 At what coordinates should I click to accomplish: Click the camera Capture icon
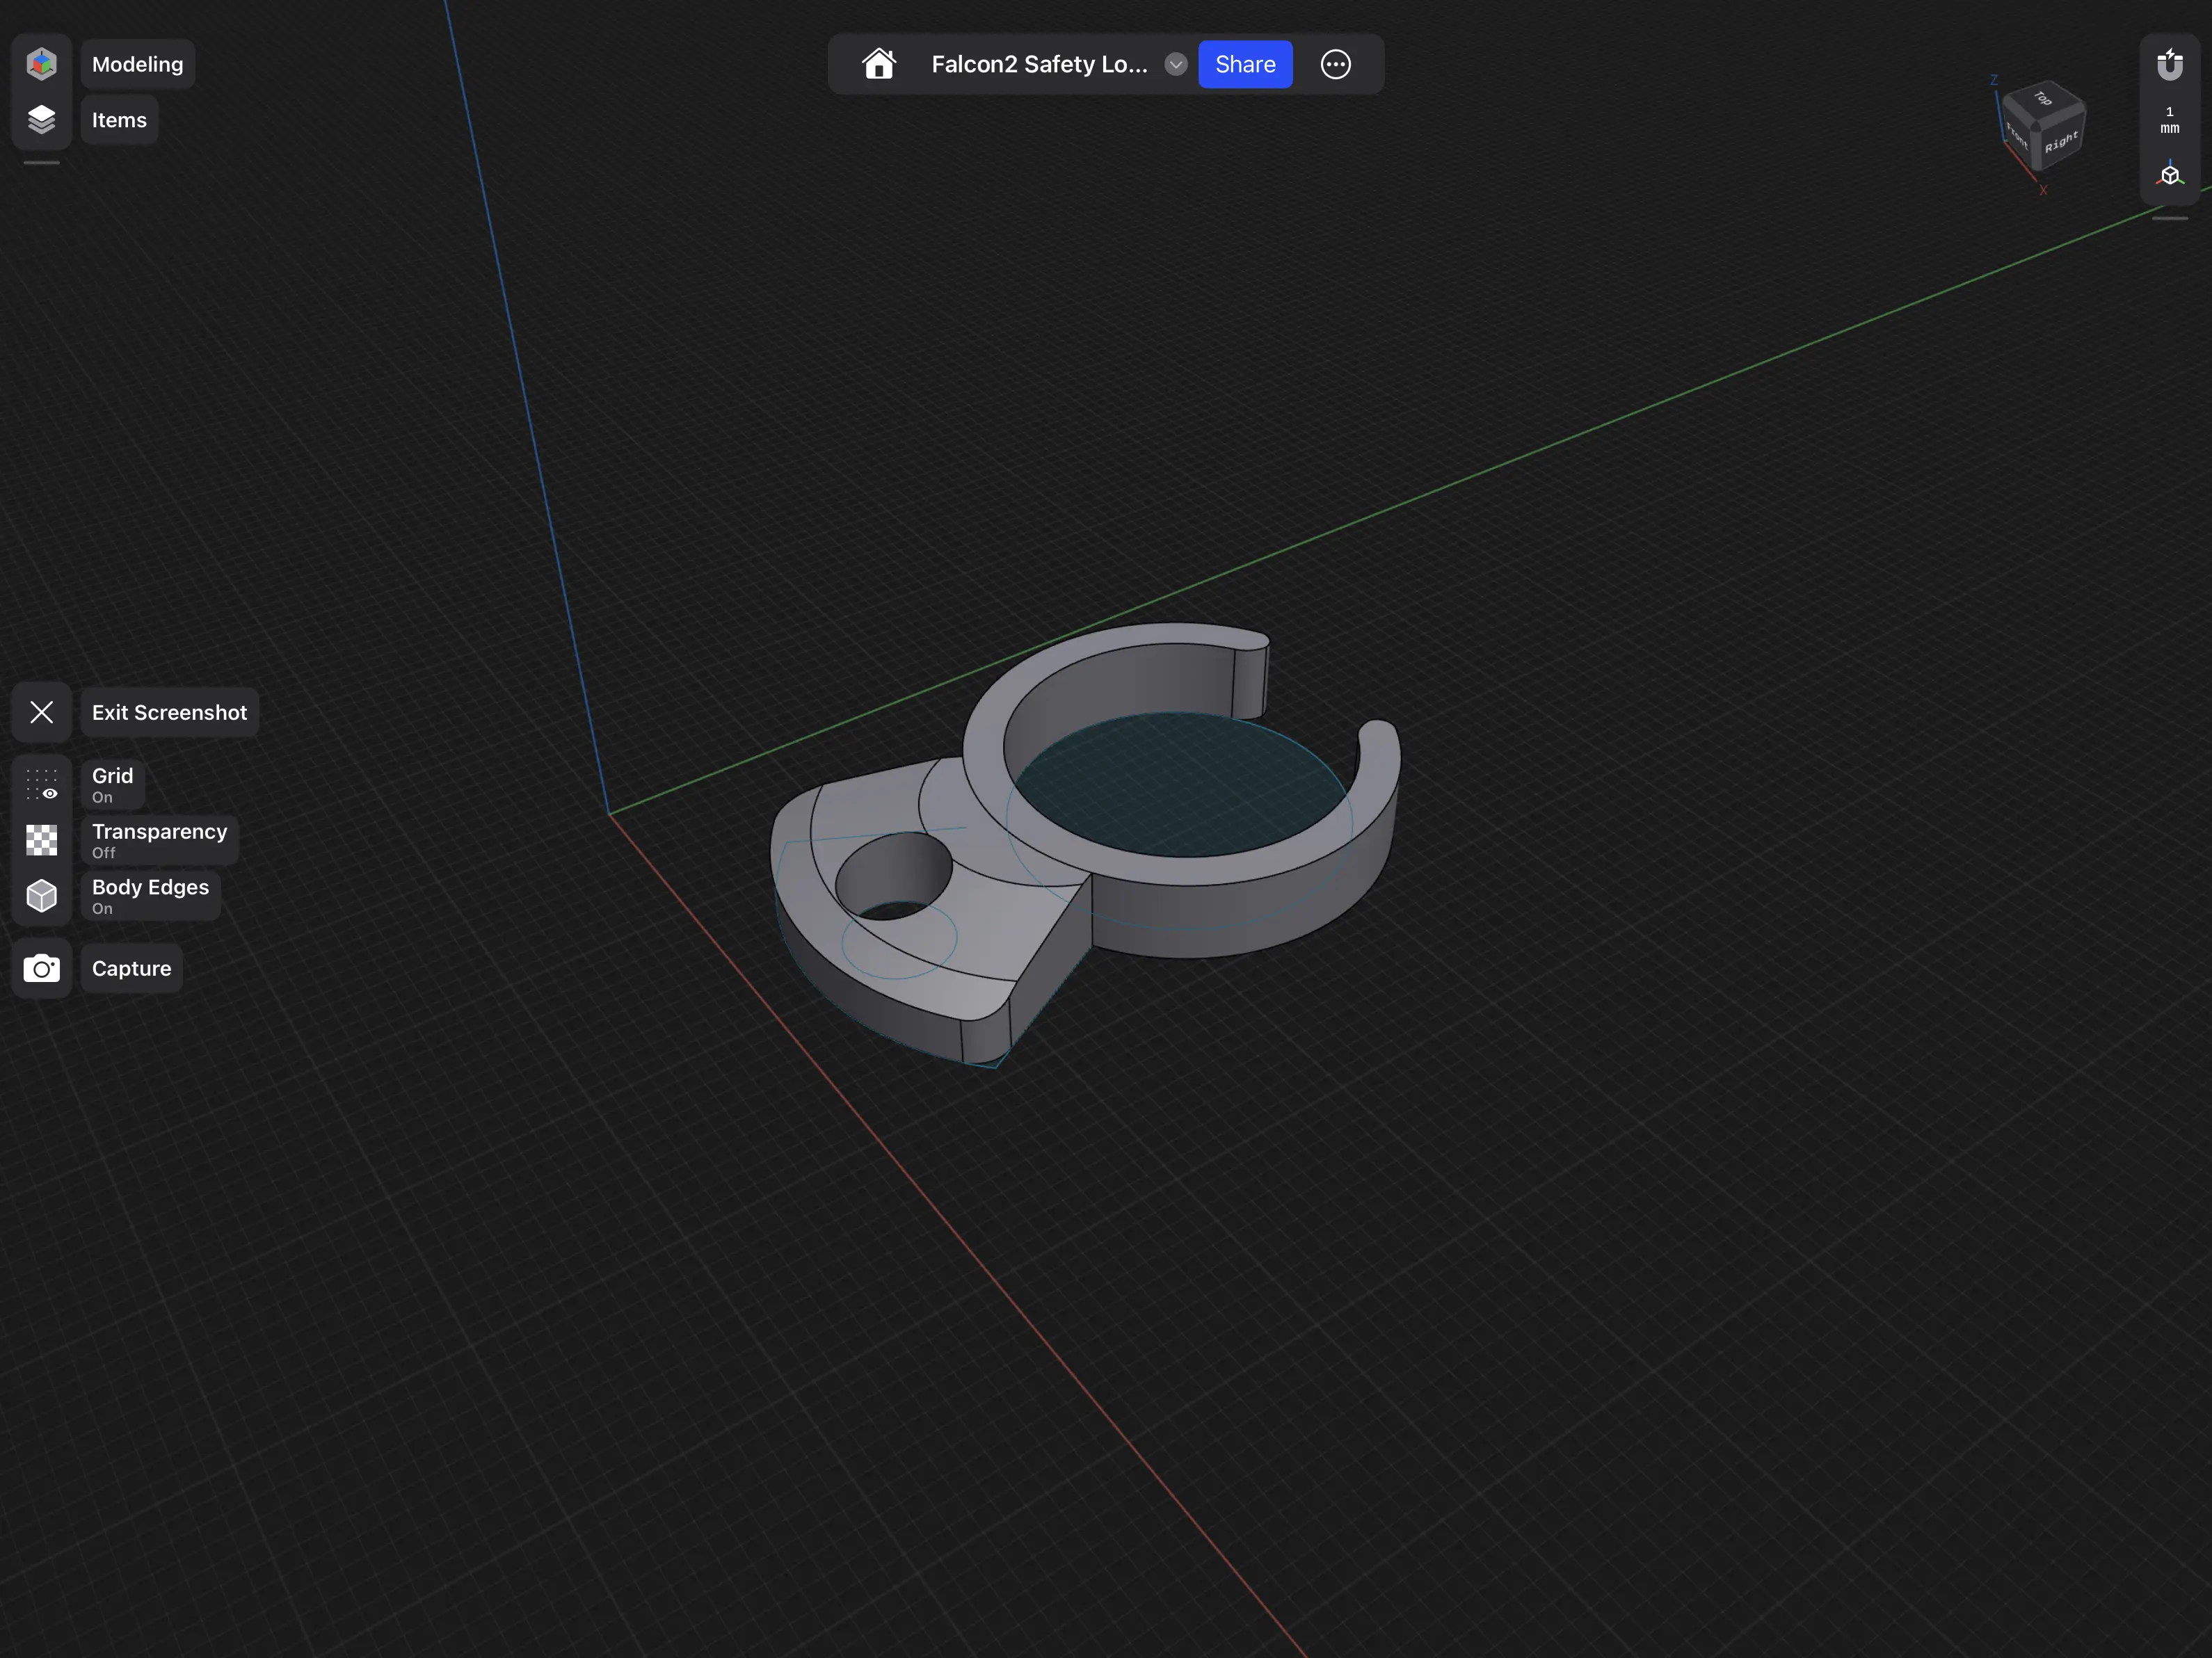(x=41, y=968)
